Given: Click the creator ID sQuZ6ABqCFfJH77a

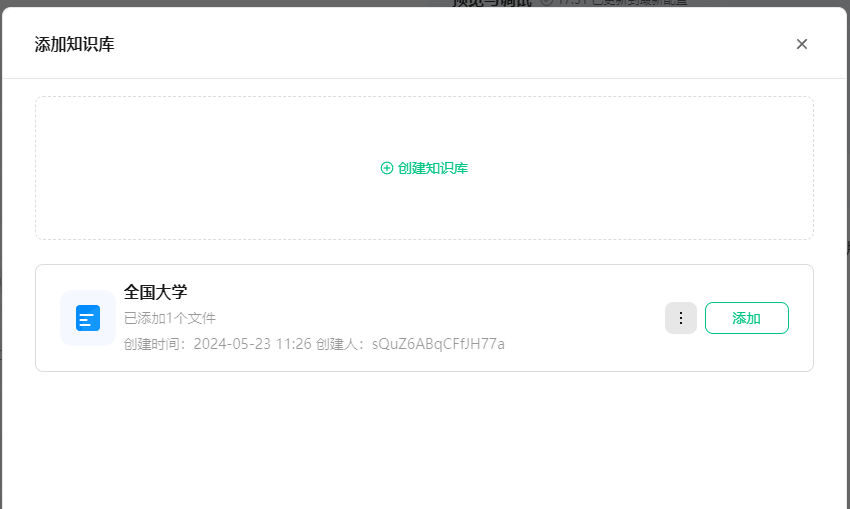Looking at the screenshot, I should [x=438, y=344].
